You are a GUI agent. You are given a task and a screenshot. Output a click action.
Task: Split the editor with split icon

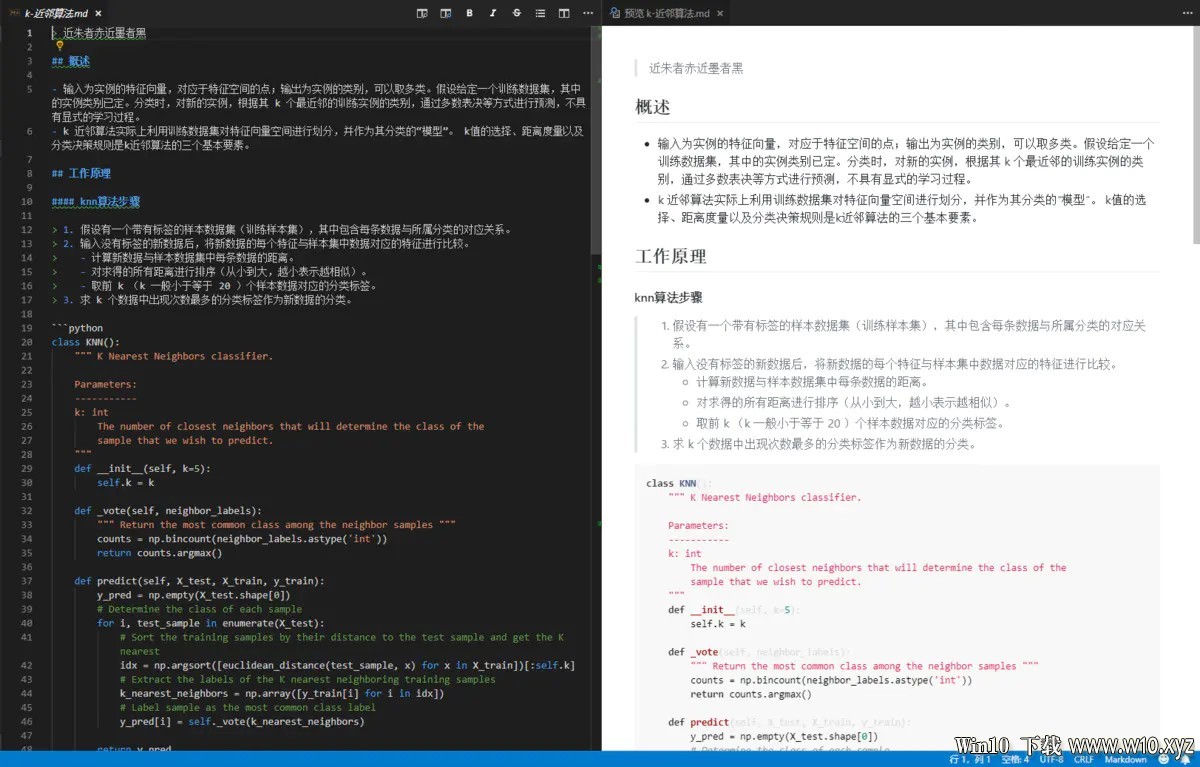point(564,13)
